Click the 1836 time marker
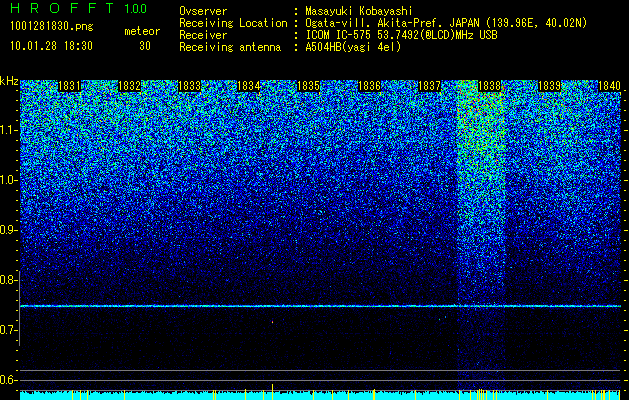This screenshot has height=400, width=629. pyautogui.click(x=369, y=86)
